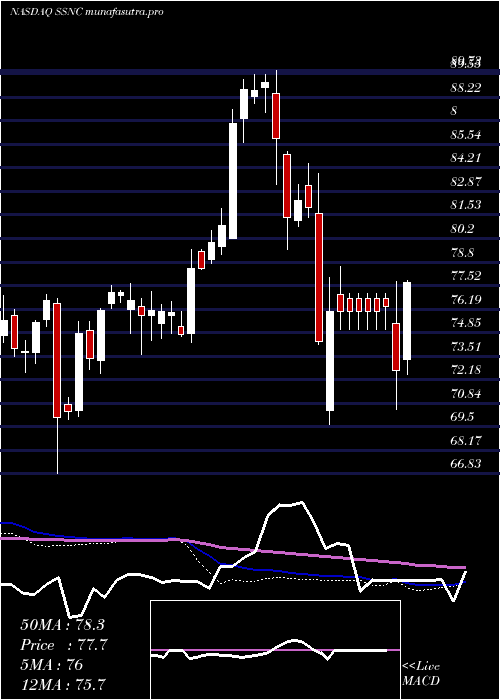
Task: Click the 81.53 price axis label
Action: [x=465, y=205]
